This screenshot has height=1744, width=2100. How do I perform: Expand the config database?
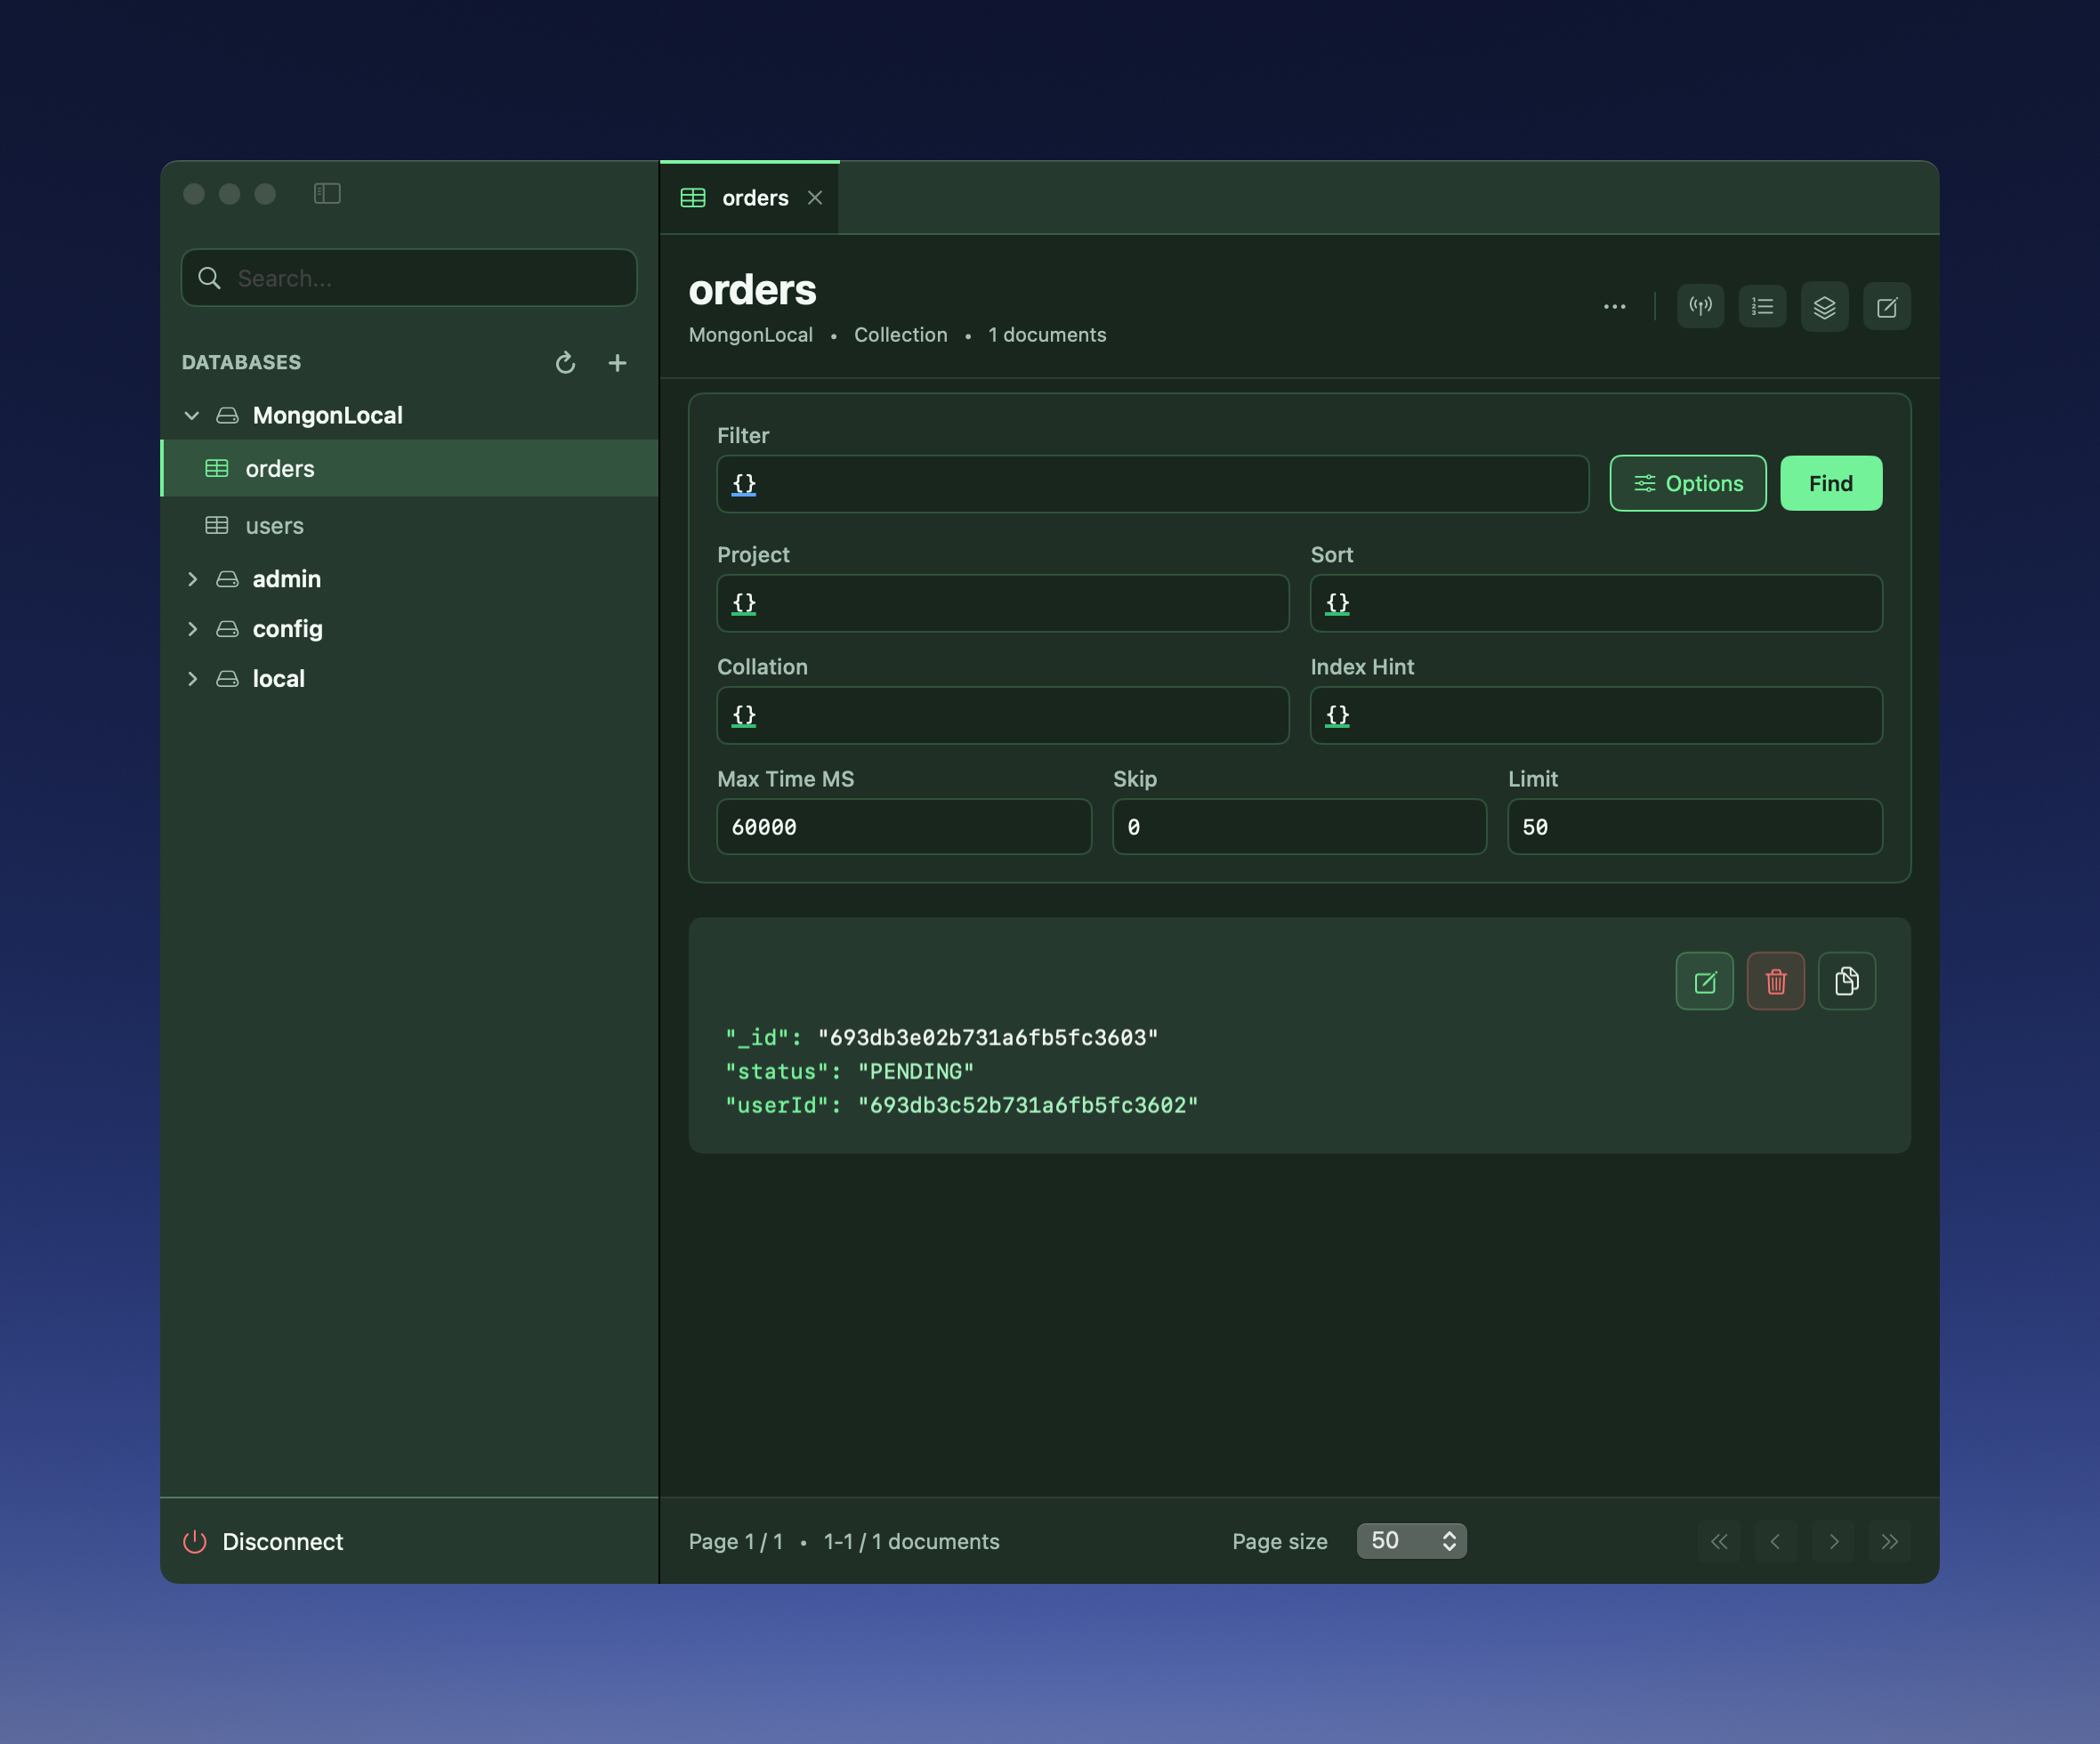click(192, 629)
